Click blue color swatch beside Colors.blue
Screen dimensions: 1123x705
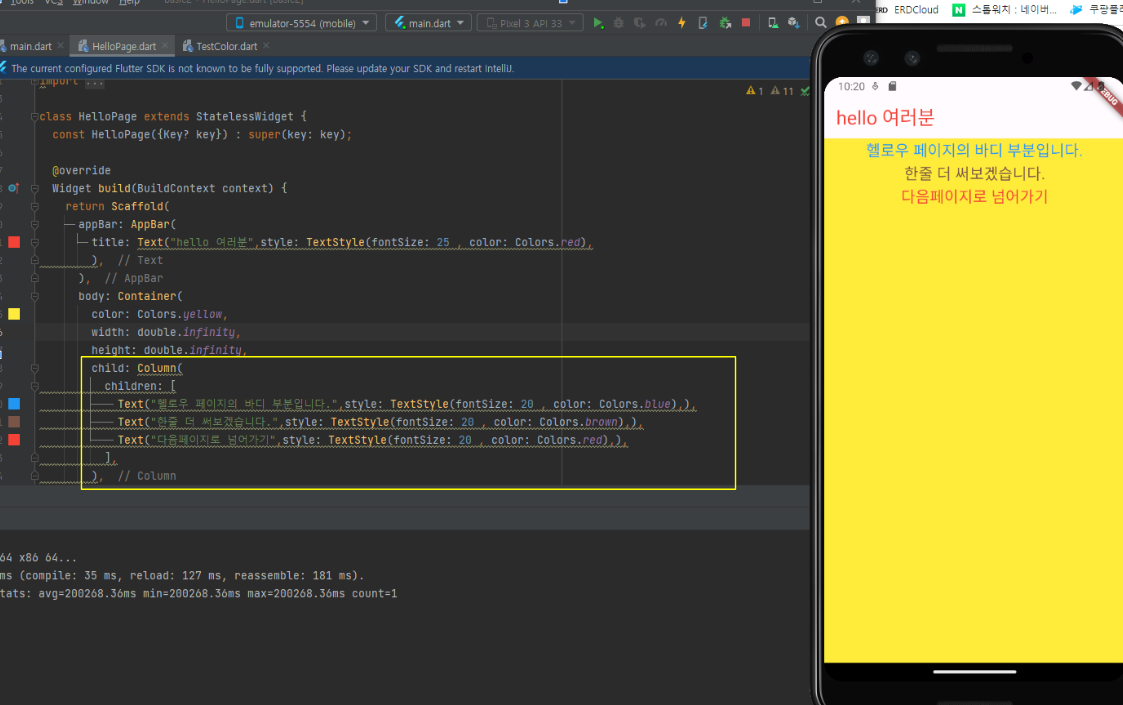point(14,404)
